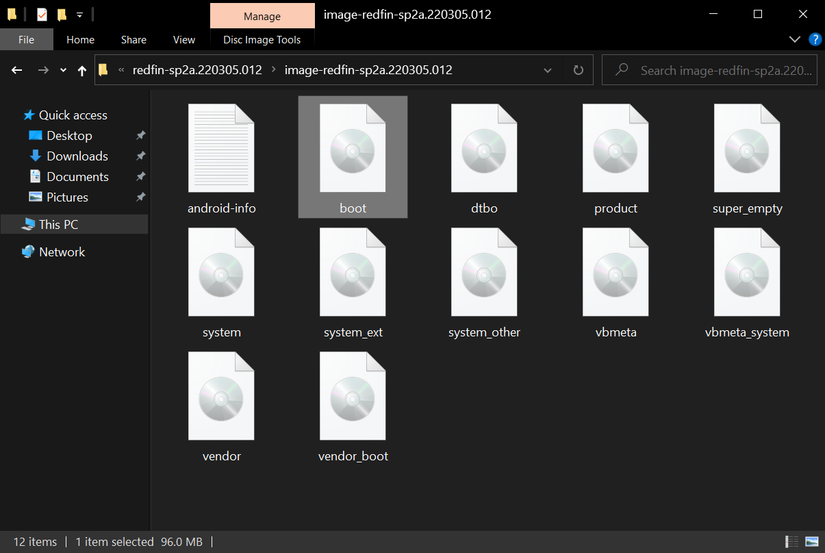Click the search image-redfin-sp2a box
The height and width of the screenshot is (553, 825).
pos(709,70)
